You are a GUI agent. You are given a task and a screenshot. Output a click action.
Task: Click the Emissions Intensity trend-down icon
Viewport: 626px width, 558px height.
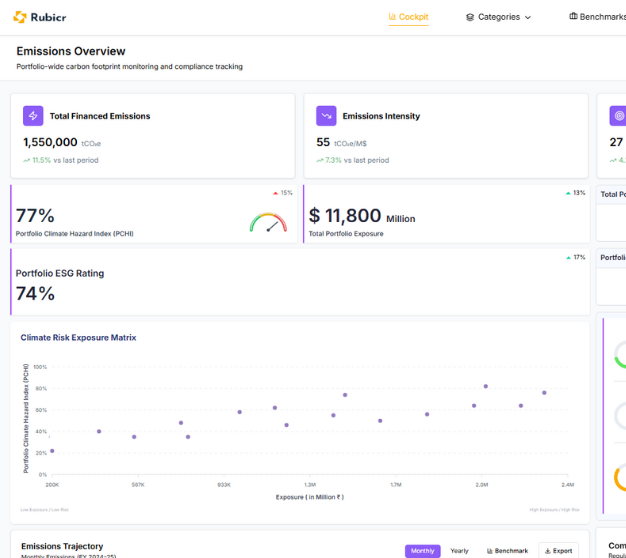(x=326, y=116)
